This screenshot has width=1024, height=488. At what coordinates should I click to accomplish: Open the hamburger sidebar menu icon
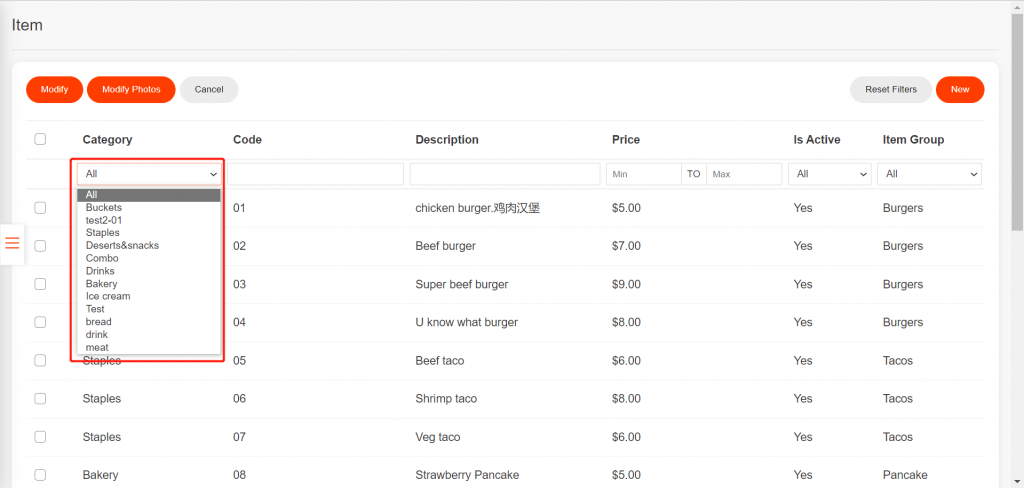click(x=12, y=243)
